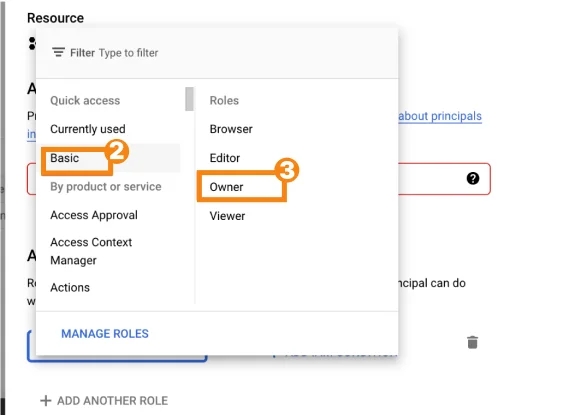
Task: Click the MANAGE ROLES link
Action: coord(105,334)
